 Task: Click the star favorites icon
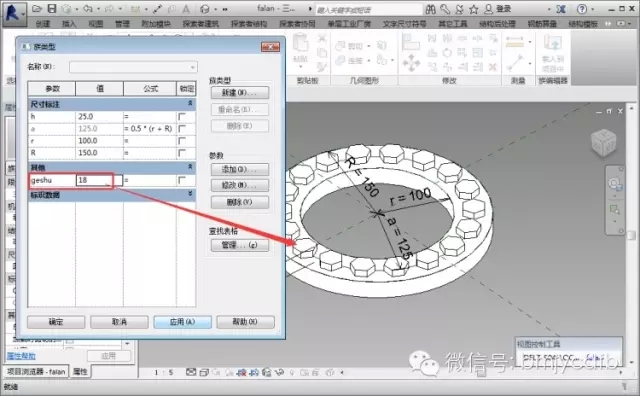[473, 9]
